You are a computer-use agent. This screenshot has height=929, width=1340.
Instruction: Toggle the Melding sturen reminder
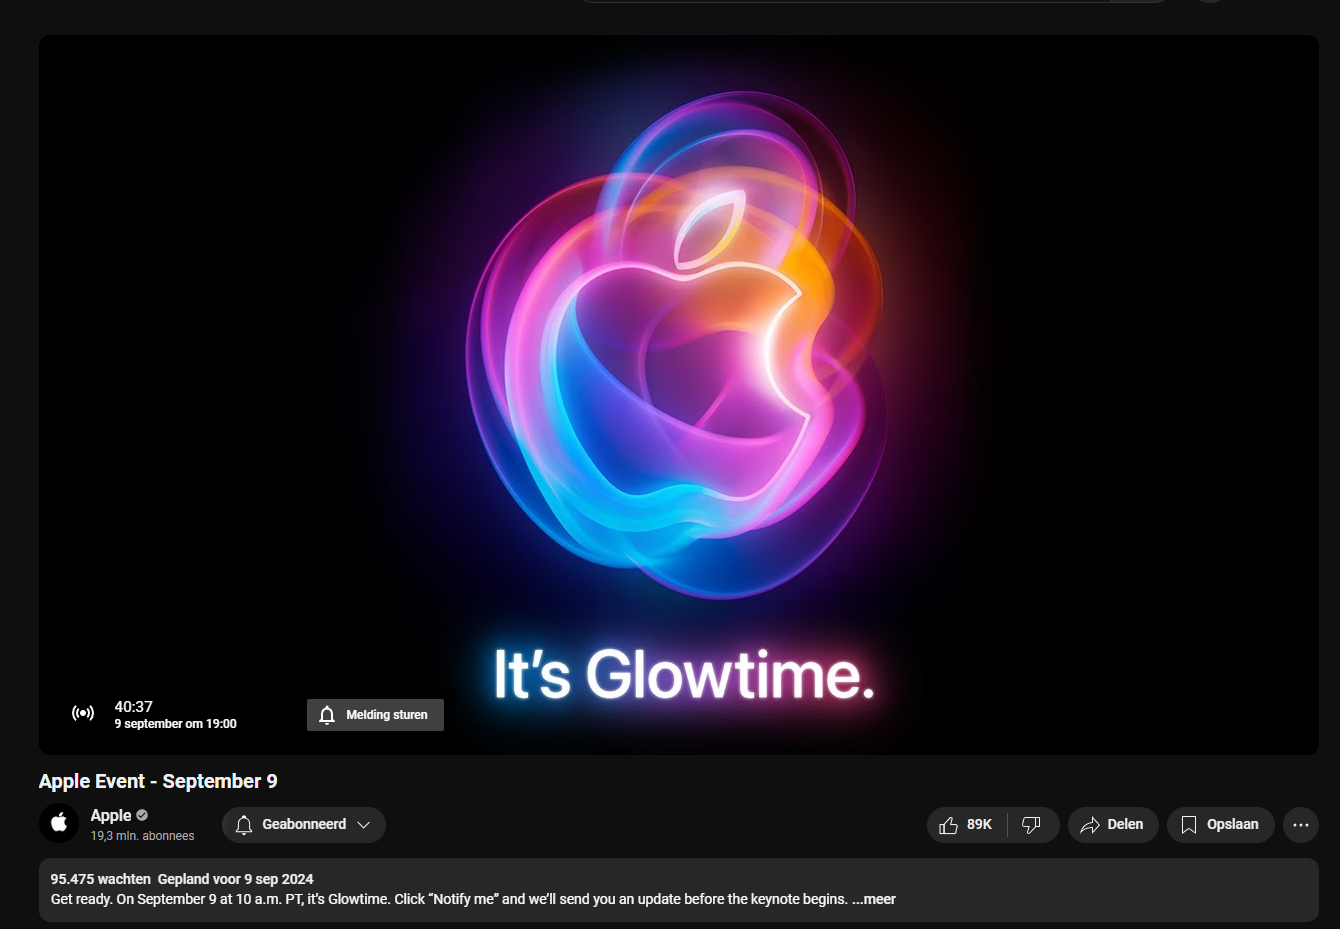(375, 715)
